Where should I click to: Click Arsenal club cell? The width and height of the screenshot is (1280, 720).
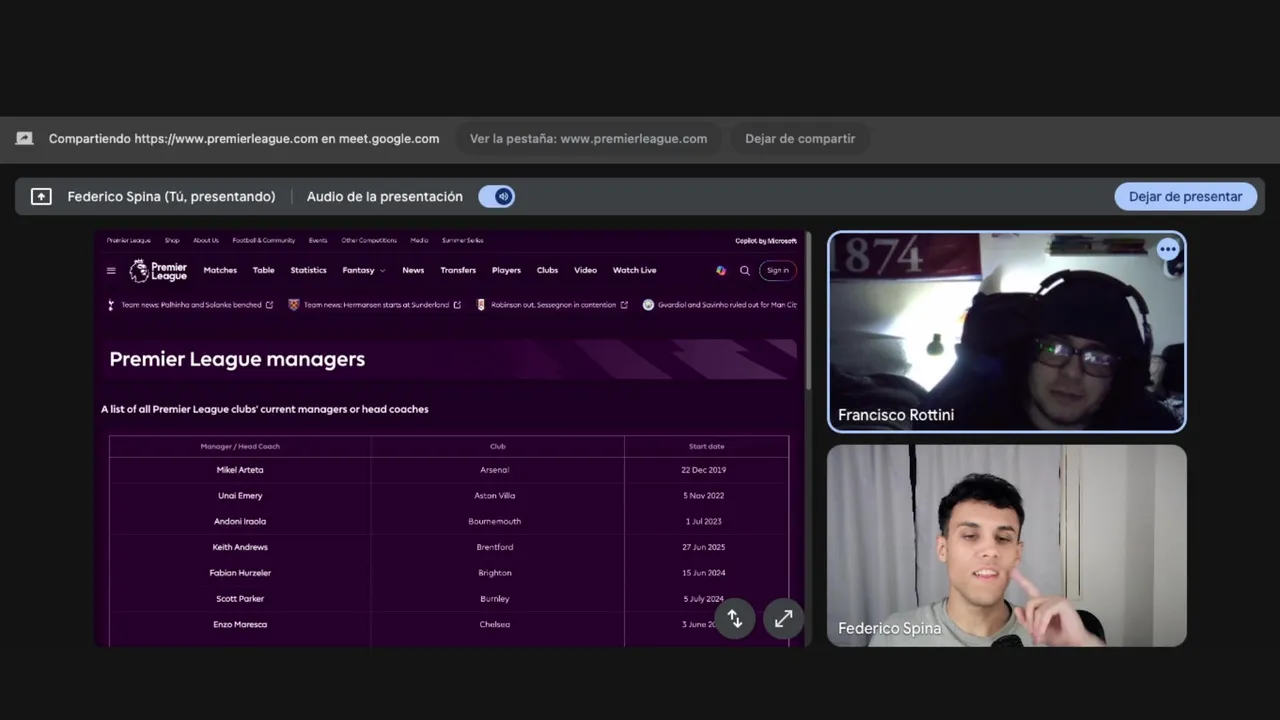coord(495,470)
